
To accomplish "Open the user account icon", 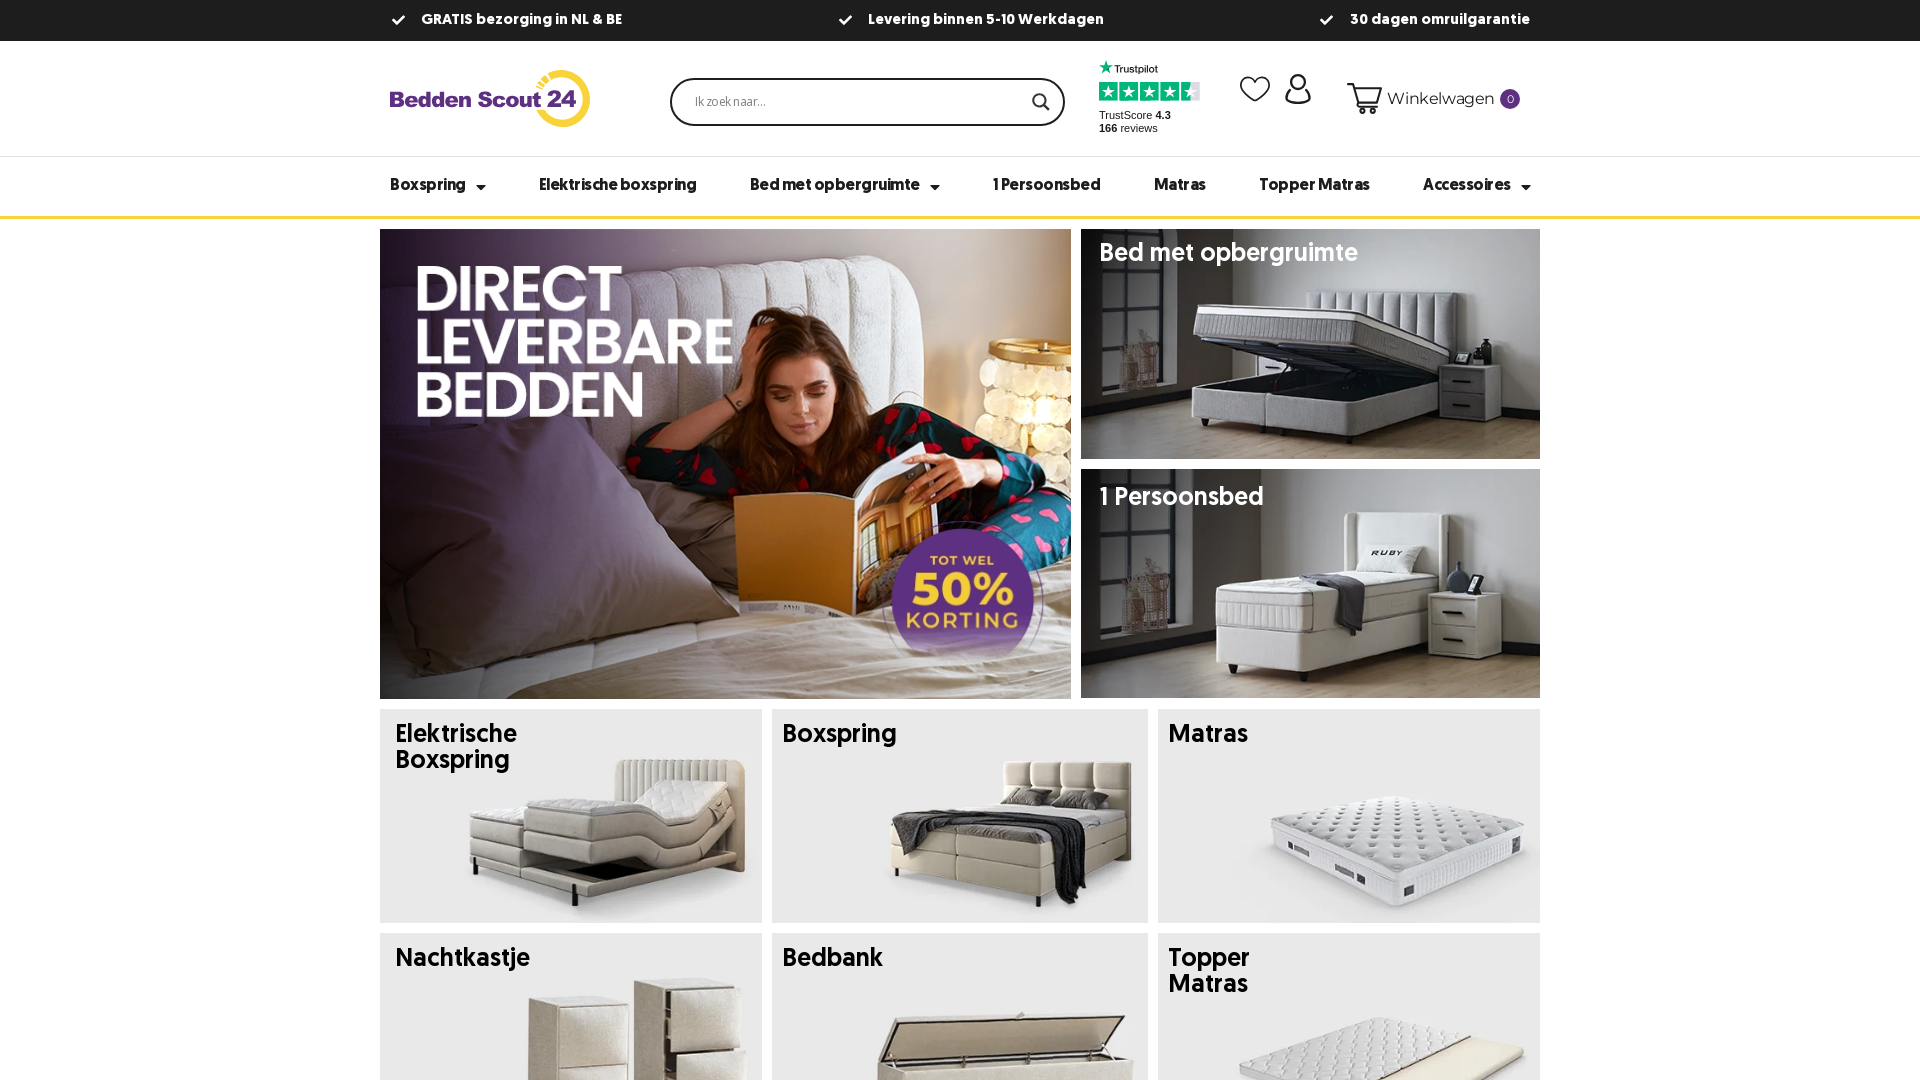I will click(x=1298, y=89).
